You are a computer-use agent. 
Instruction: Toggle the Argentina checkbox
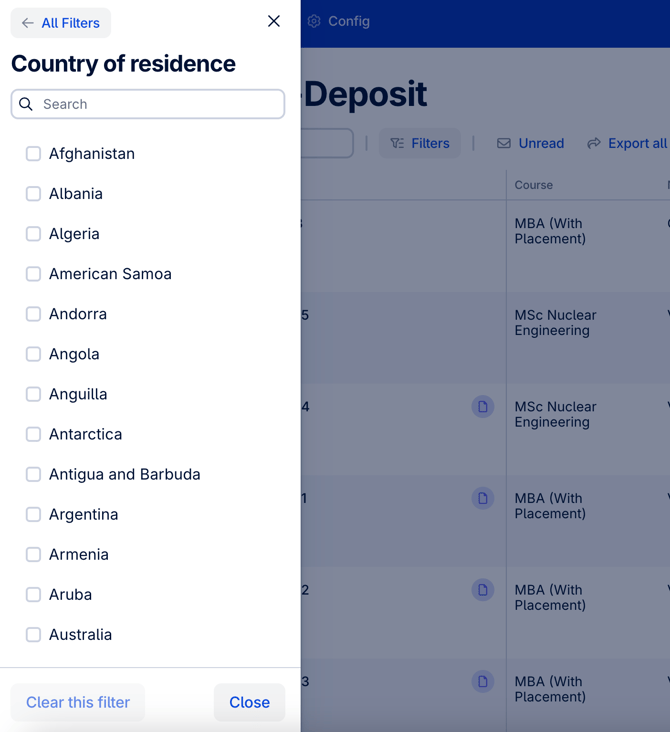pos(33,514)
